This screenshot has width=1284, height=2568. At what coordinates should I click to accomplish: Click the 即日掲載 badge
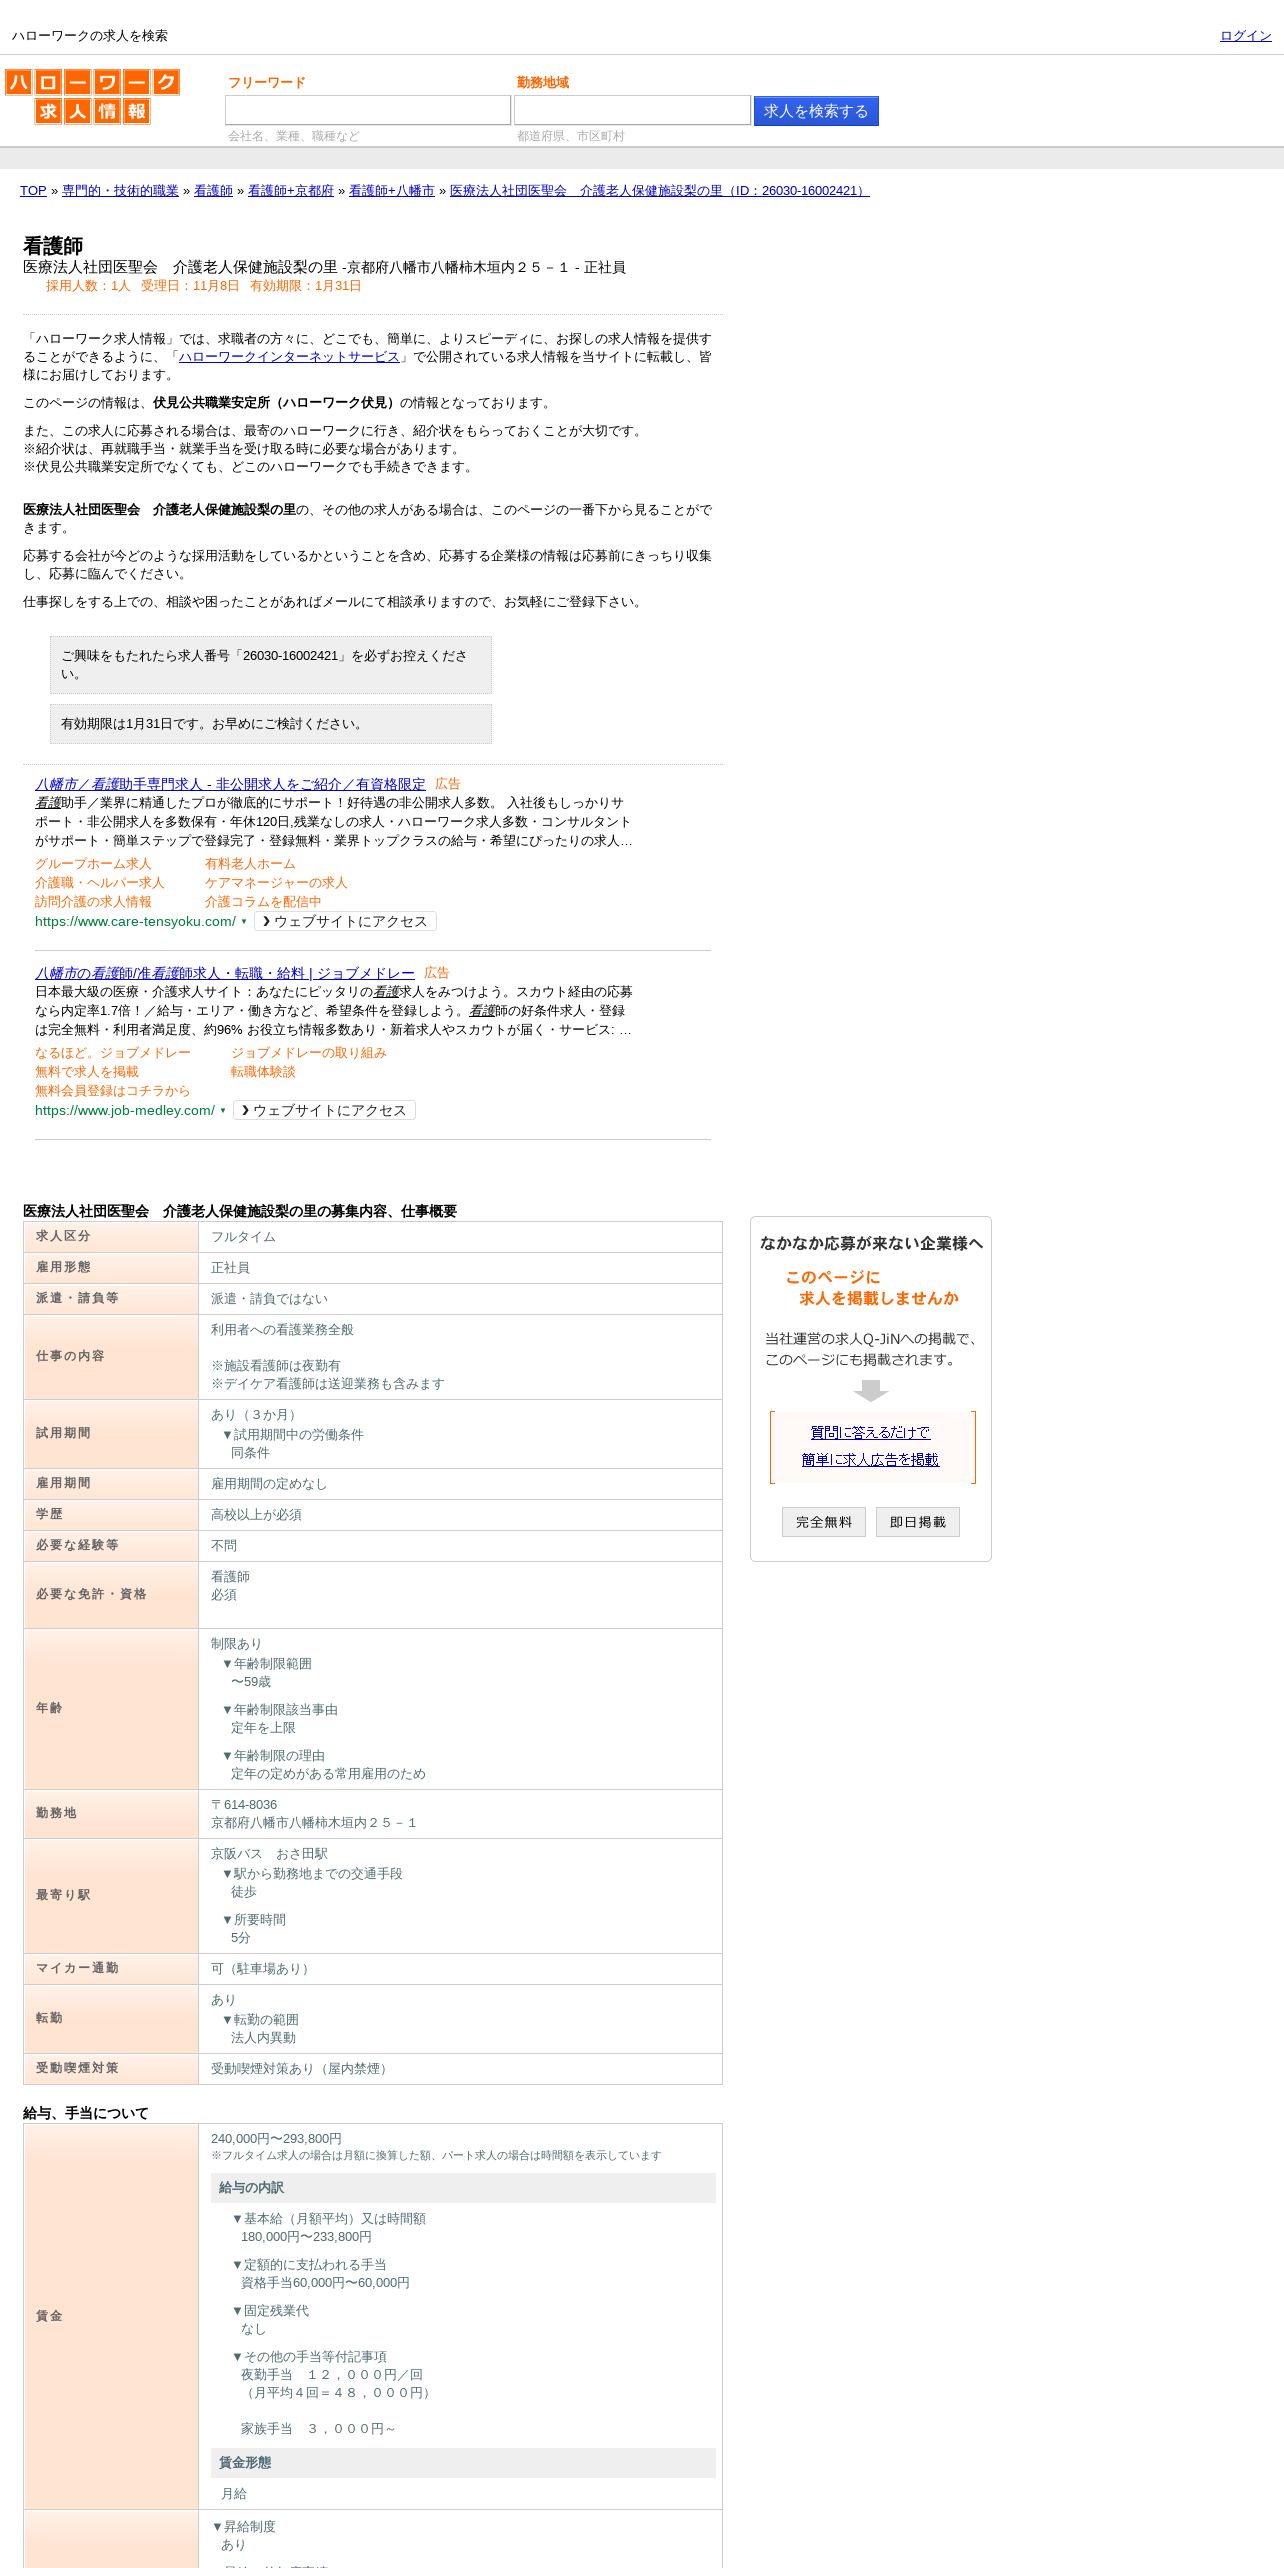point(918,1522)
